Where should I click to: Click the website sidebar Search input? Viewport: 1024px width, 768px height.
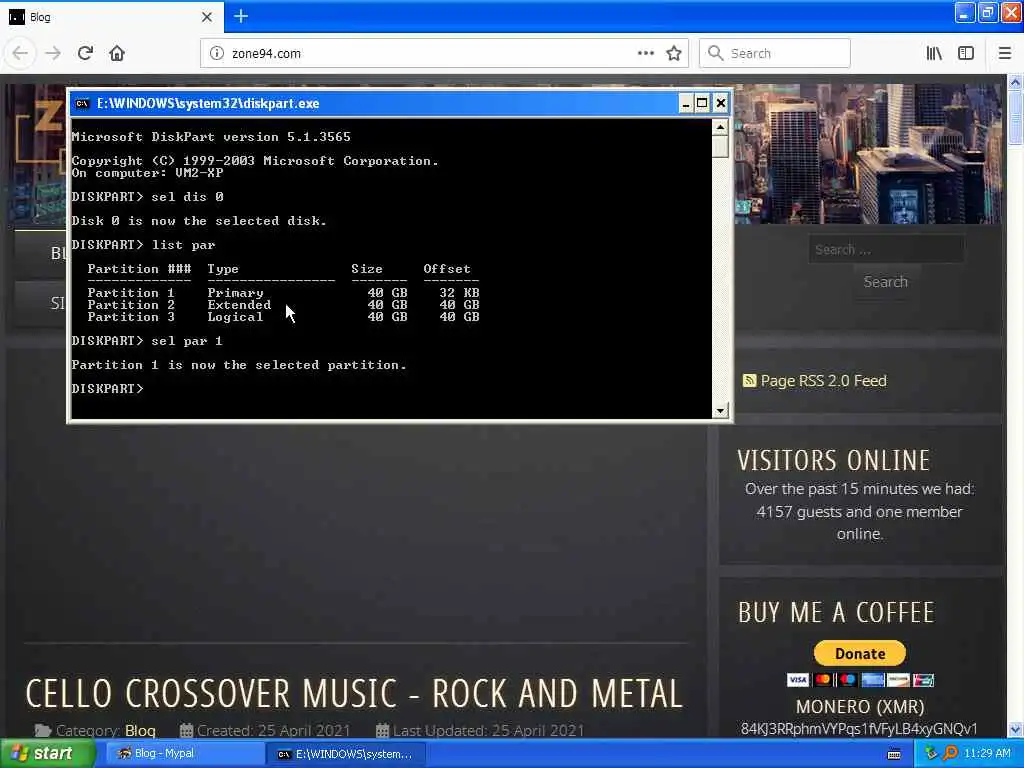tap(886, 249)
